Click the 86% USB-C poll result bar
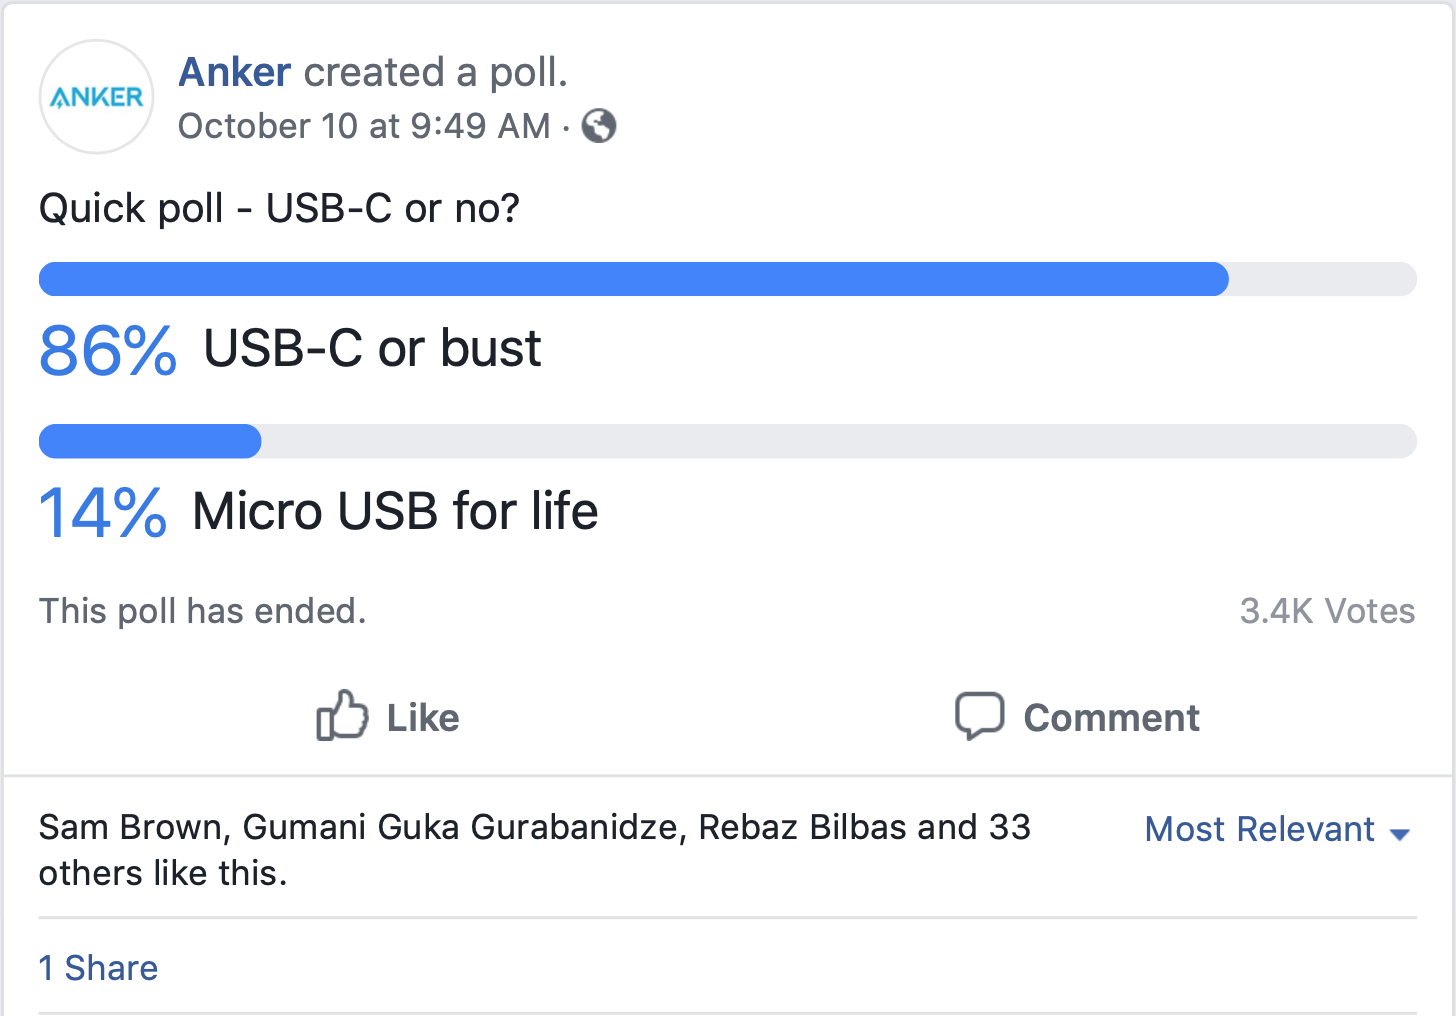Image resolution: width=1456 pixels, height=1016 pixels. (633, 279)
